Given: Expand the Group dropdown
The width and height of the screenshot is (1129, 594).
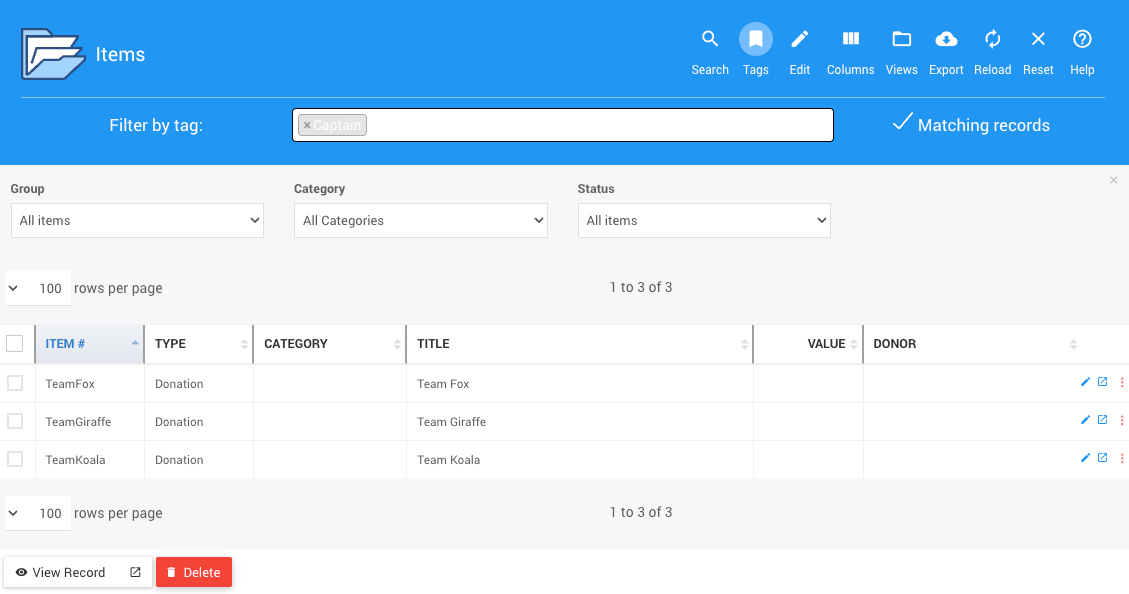Looking at the screenshot, I should click(x=137, y=221).
